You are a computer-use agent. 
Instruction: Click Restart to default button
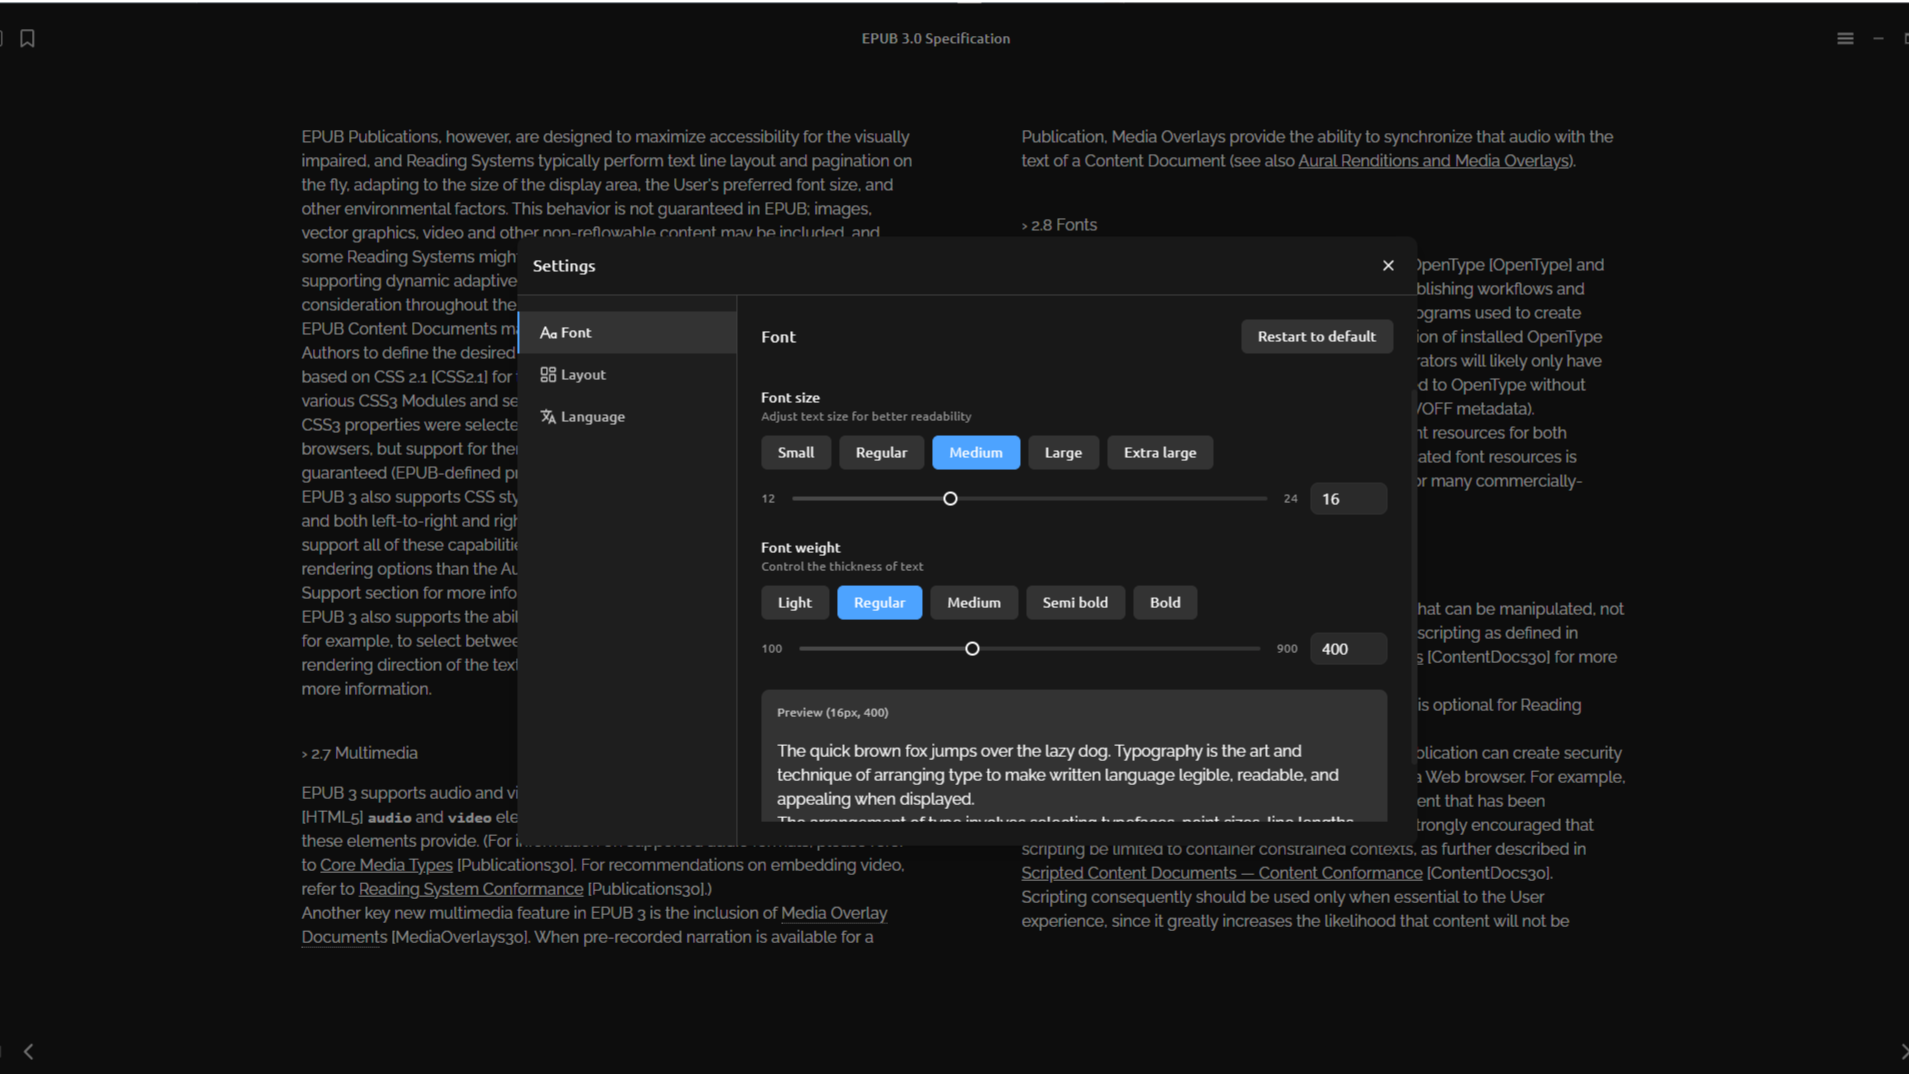pyautogui.click(x=1316, y=336)
